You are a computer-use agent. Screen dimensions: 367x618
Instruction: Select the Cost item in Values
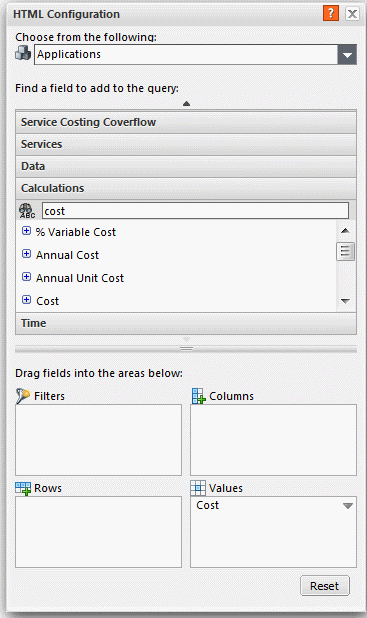[207, 505]
